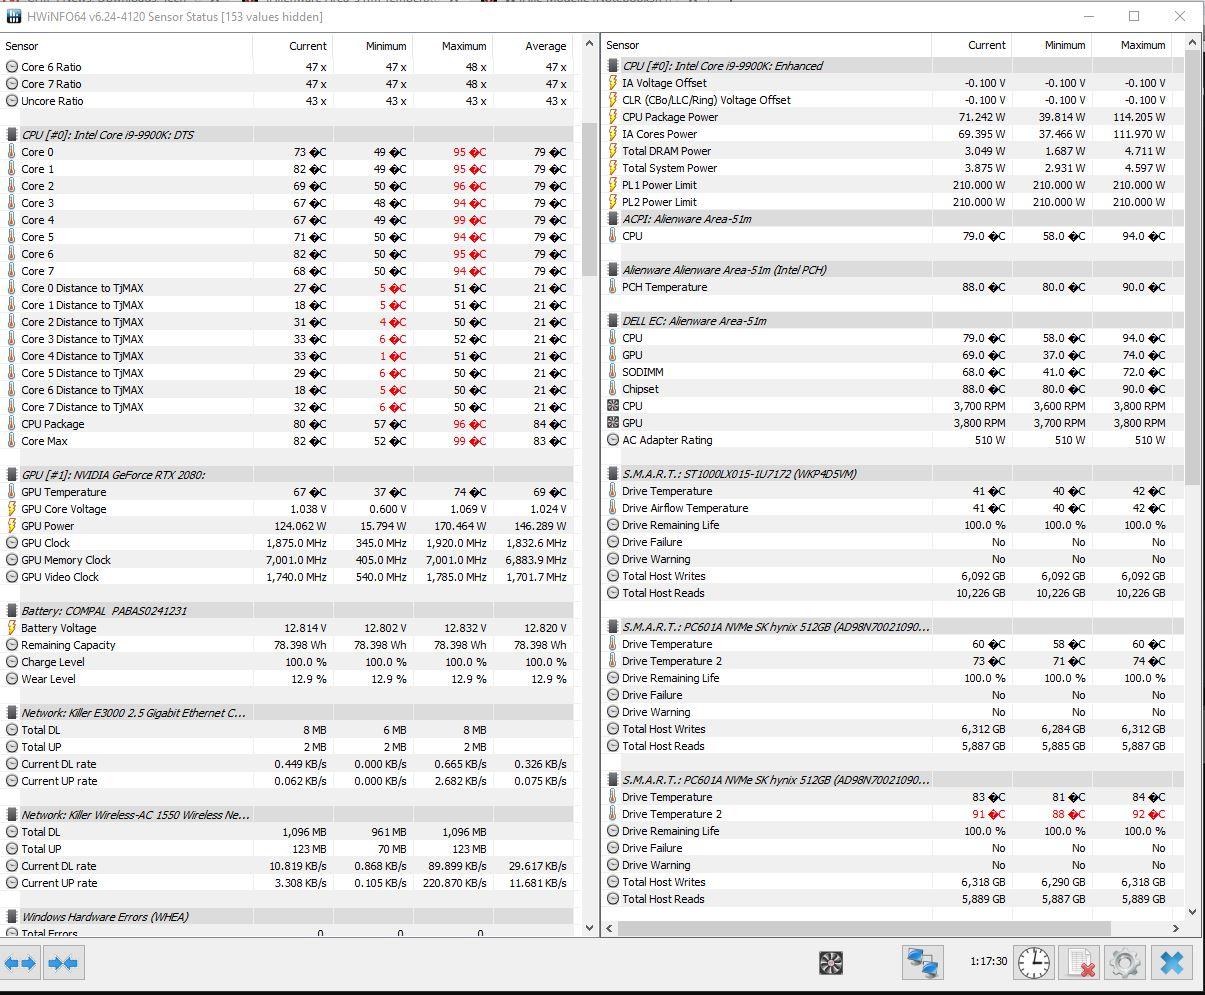Click the blue X close sensors icon
The height and width of the screenshot is (995, 1205).
[x=1171, y=963]
